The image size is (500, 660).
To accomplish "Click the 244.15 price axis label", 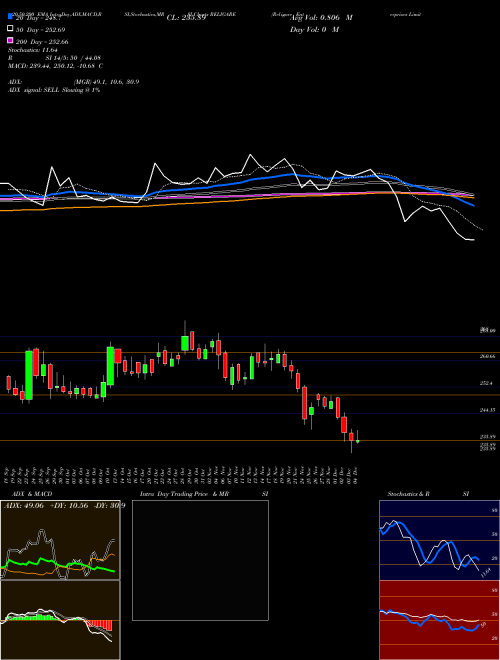I will click(x=487, y=410).
